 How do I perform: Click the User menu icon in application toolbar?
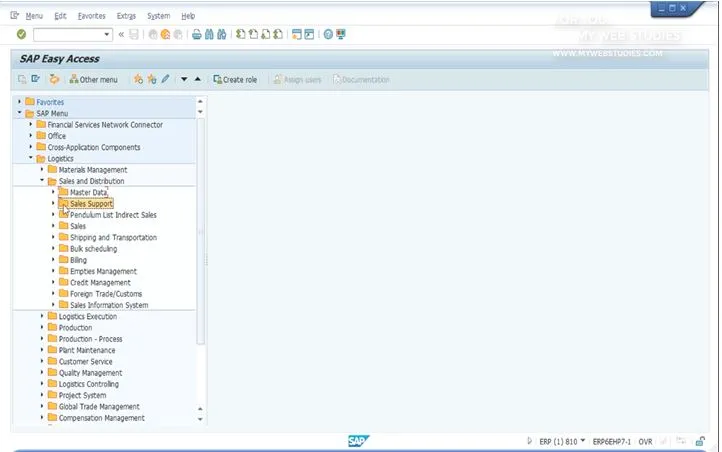[x=22, y=79]
